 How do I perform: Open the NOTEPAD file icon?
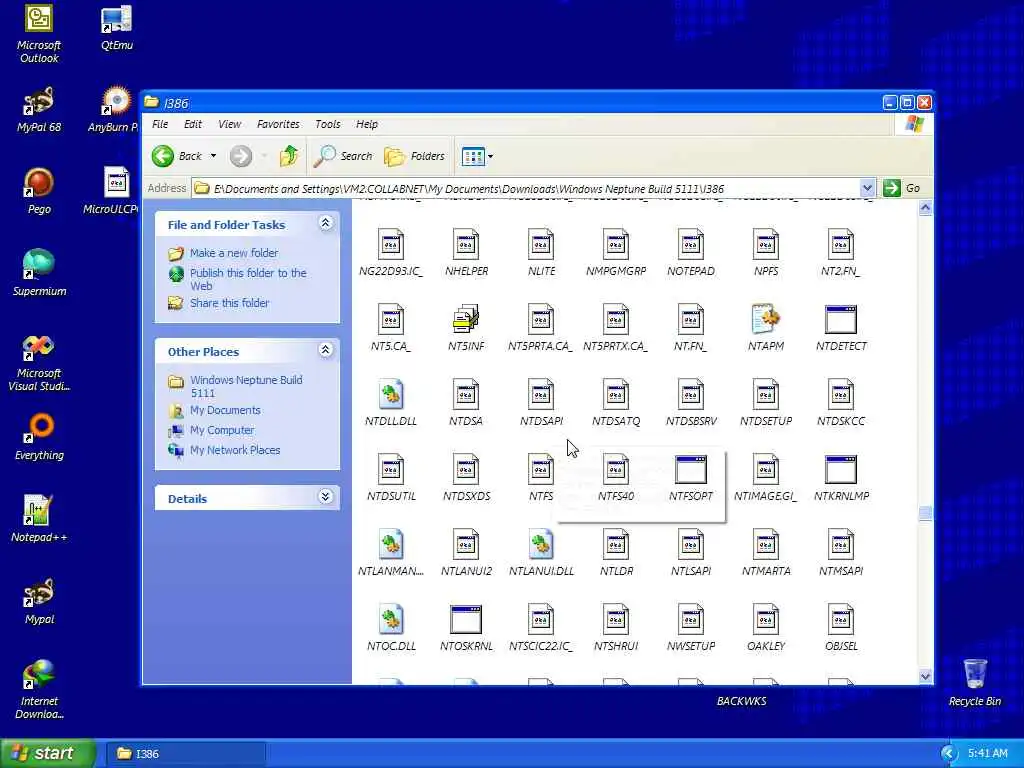point(690,244)
